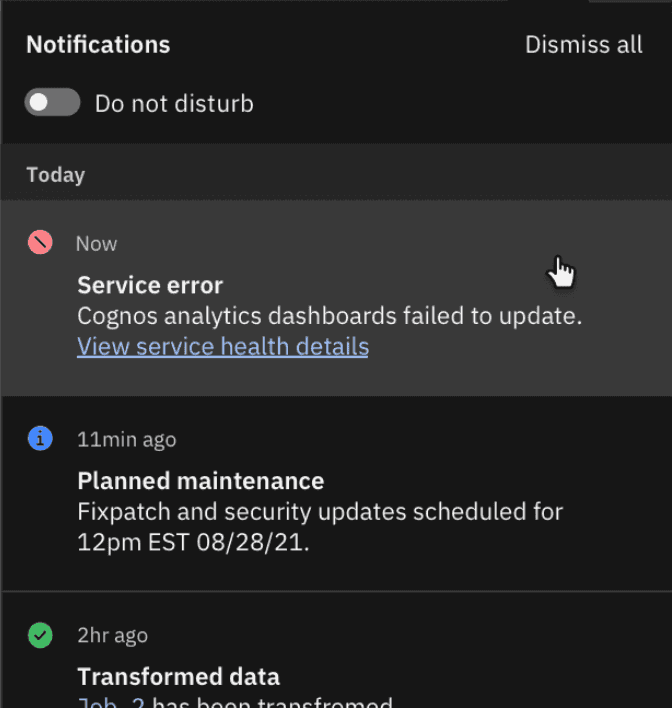Select the Transformed data notification title

[178, 677]
